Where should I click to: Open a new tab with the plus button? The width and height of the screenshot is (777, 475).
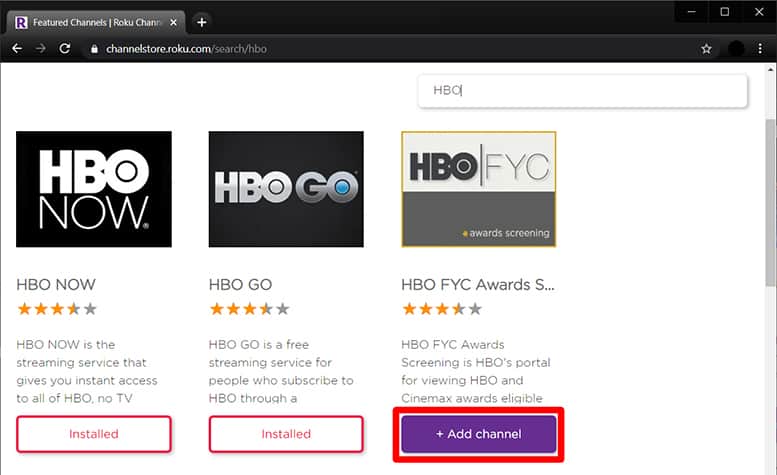coord(202,22)
